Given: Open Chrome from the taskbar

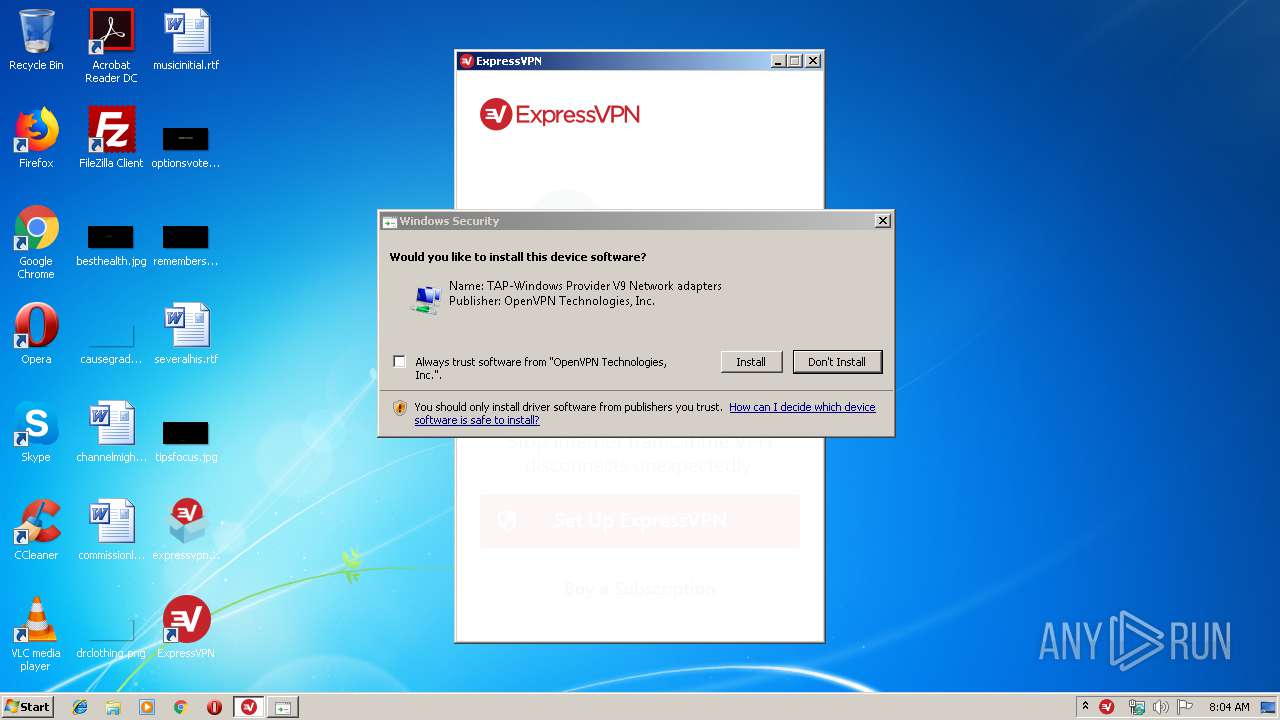Looking at the screenshot, I should coord(181,707).
